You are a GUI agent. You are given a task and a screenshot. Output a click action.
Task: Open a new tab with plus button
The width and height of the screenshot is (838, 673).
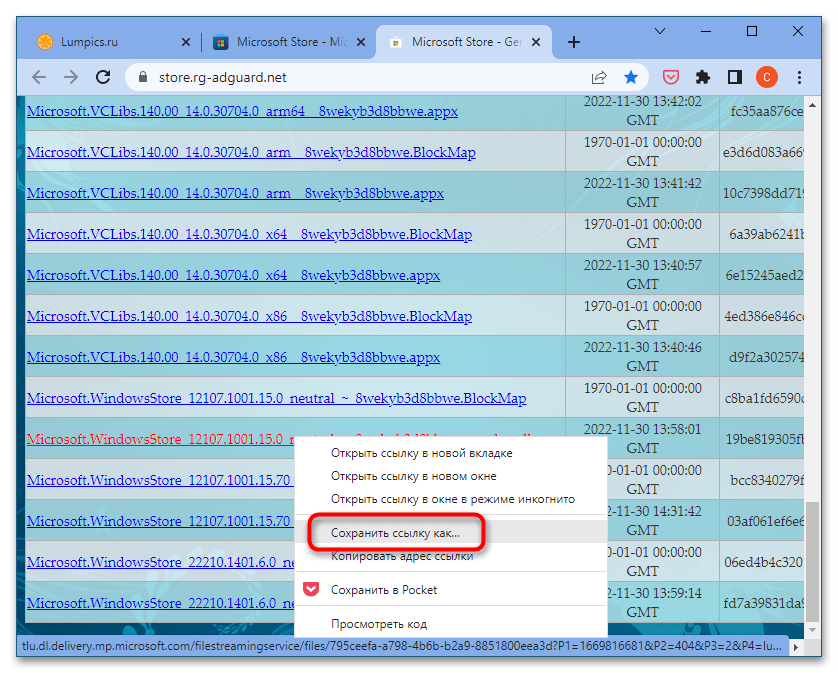(573, 42)
